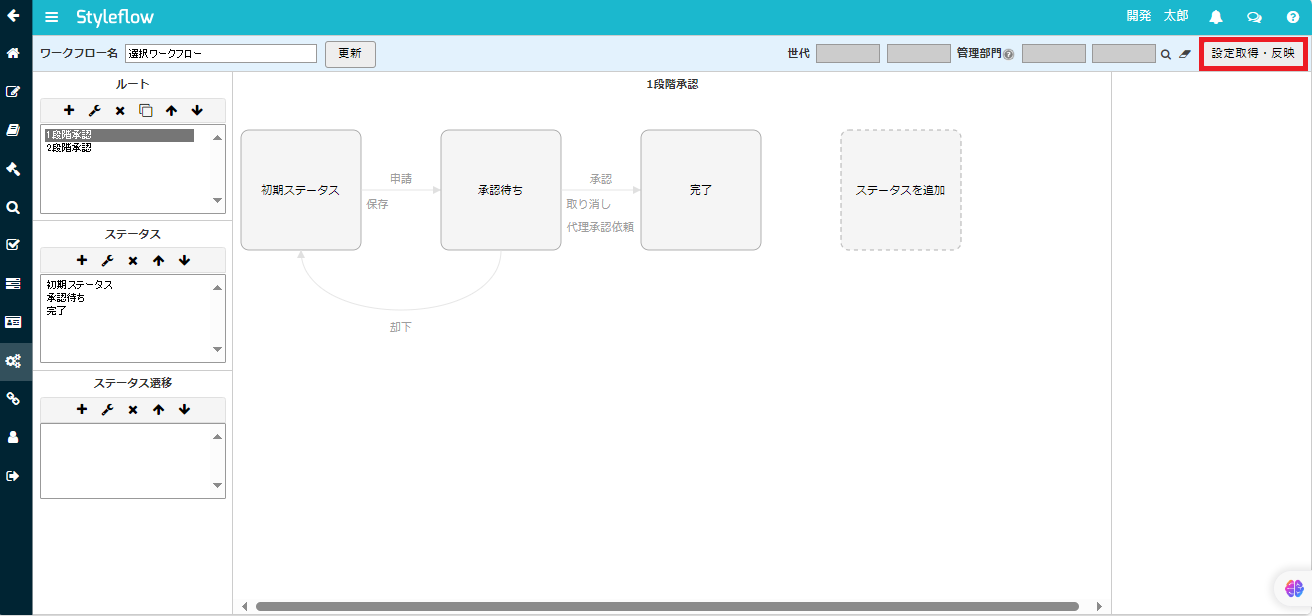Viewport: 1312px width, 616px height.
Task: Open the chat comments icon in the header
Action: 1254,17
